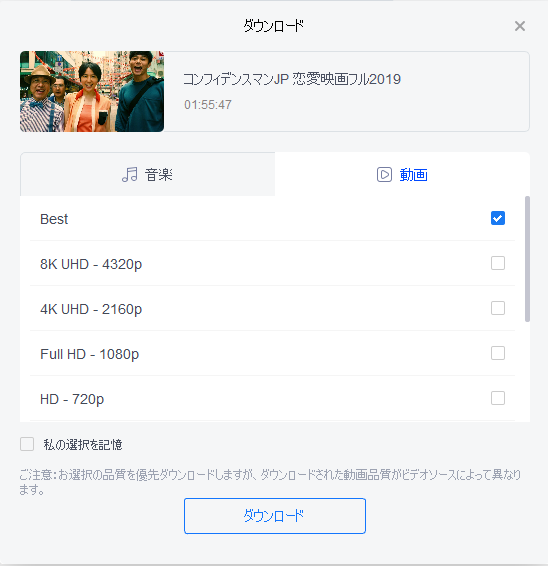The width and height of the screenshot is (548, 566).
Task: Check the 4K UHD - 2160p checkbox
Action: pyautogui.click(x=498, y=308)
